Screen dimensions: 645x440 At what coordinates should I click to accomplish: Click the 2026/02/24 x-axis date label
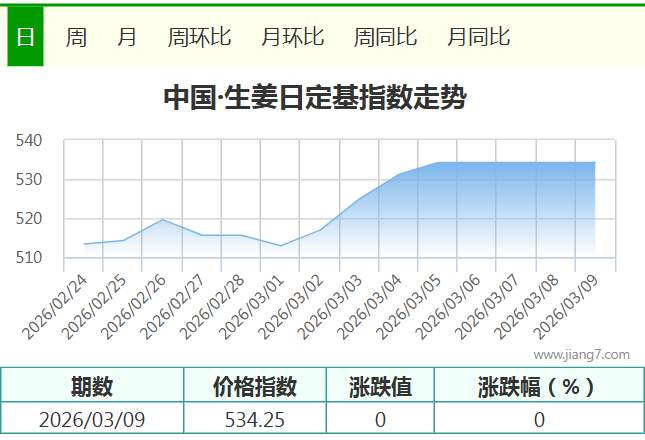click(56, 310)
